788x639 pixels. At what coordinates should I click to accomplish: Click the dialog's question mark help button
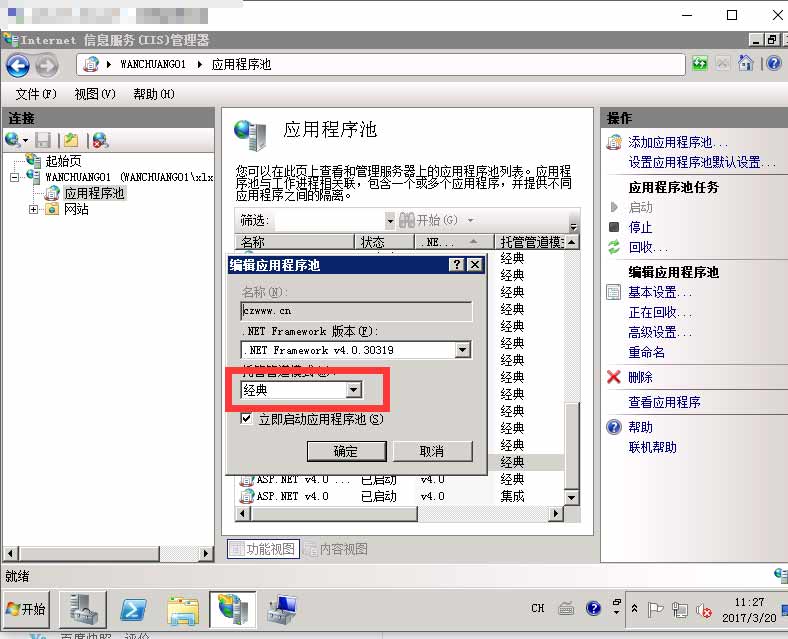(456, 265)
